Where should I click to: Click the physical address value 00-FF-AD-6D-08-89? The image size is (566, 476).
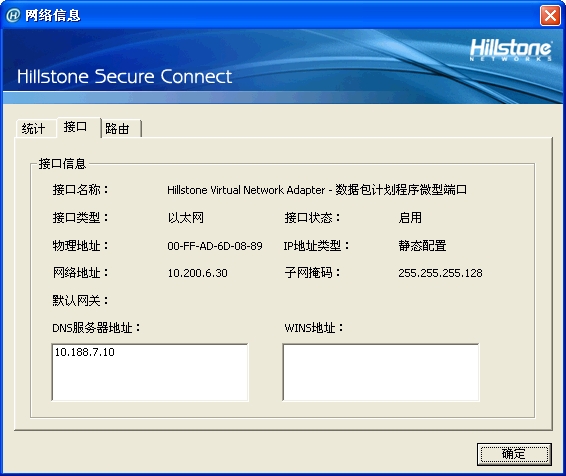click(x=215, y=246)
